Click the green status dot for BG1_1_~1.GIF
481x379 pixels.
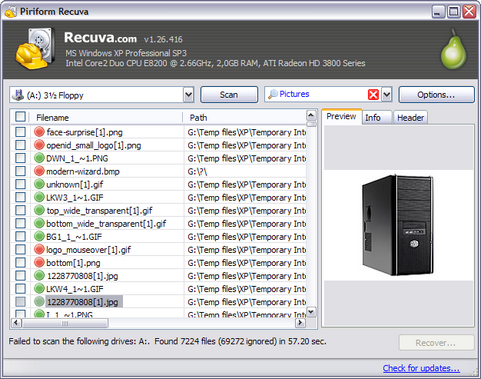[x=39, y=236]
